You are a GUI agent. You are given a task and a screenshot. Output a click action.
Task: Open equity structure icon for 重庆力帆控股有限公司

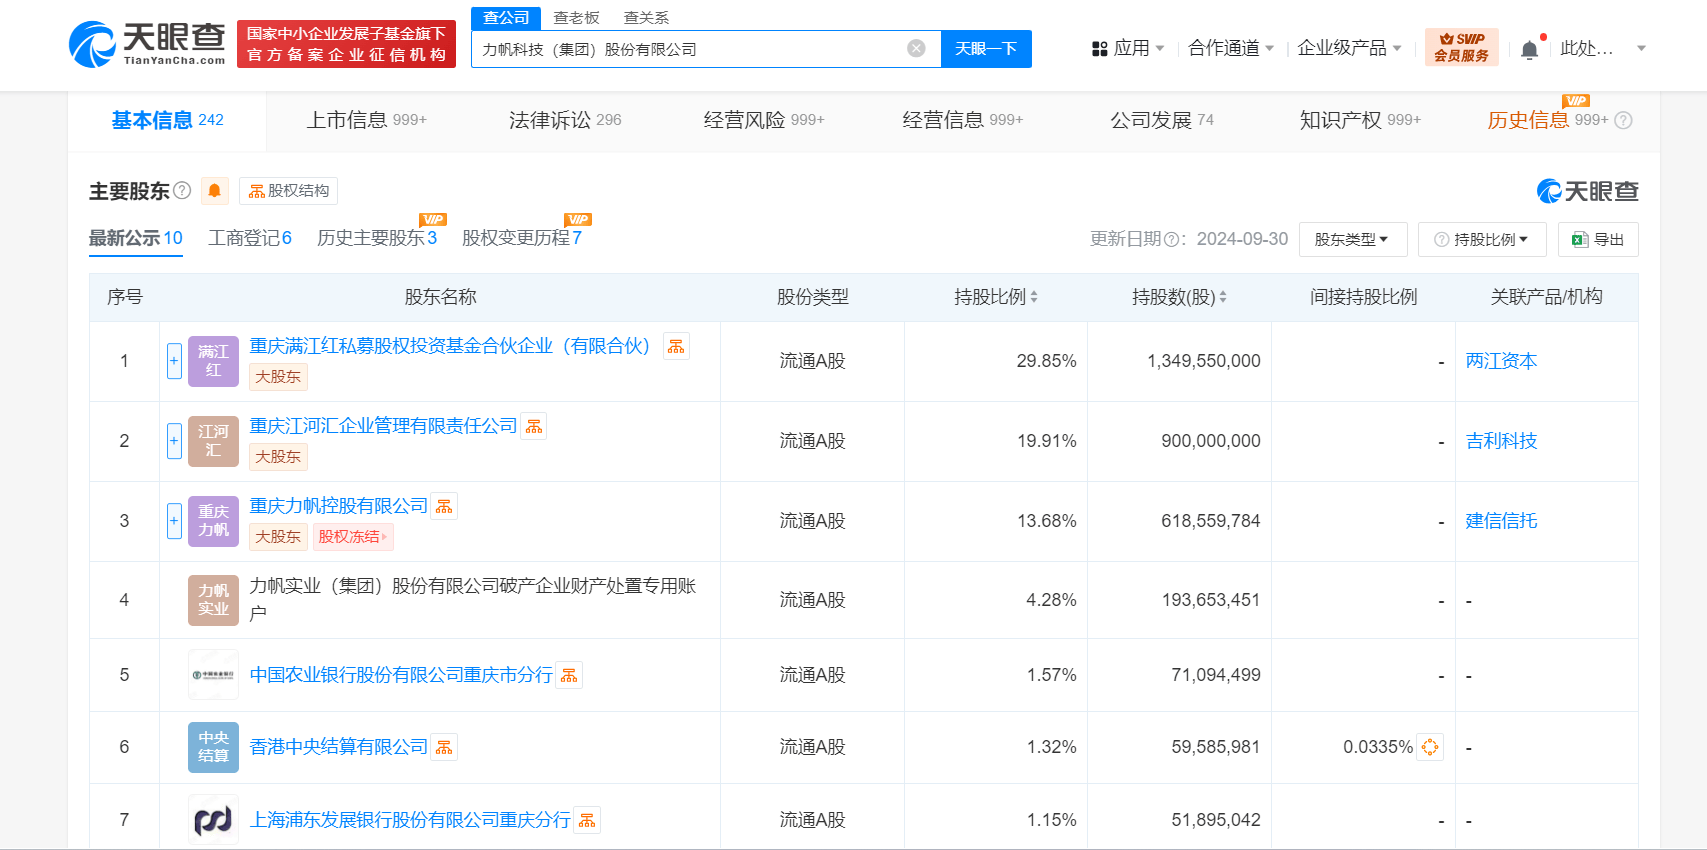444,506
